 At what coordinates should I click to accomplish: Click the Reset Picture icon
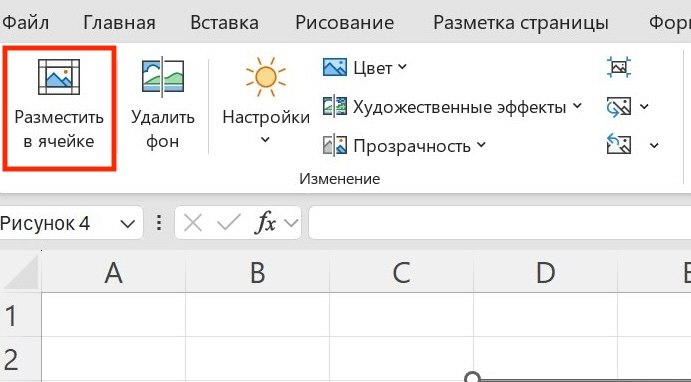click(x=619, y=145)
